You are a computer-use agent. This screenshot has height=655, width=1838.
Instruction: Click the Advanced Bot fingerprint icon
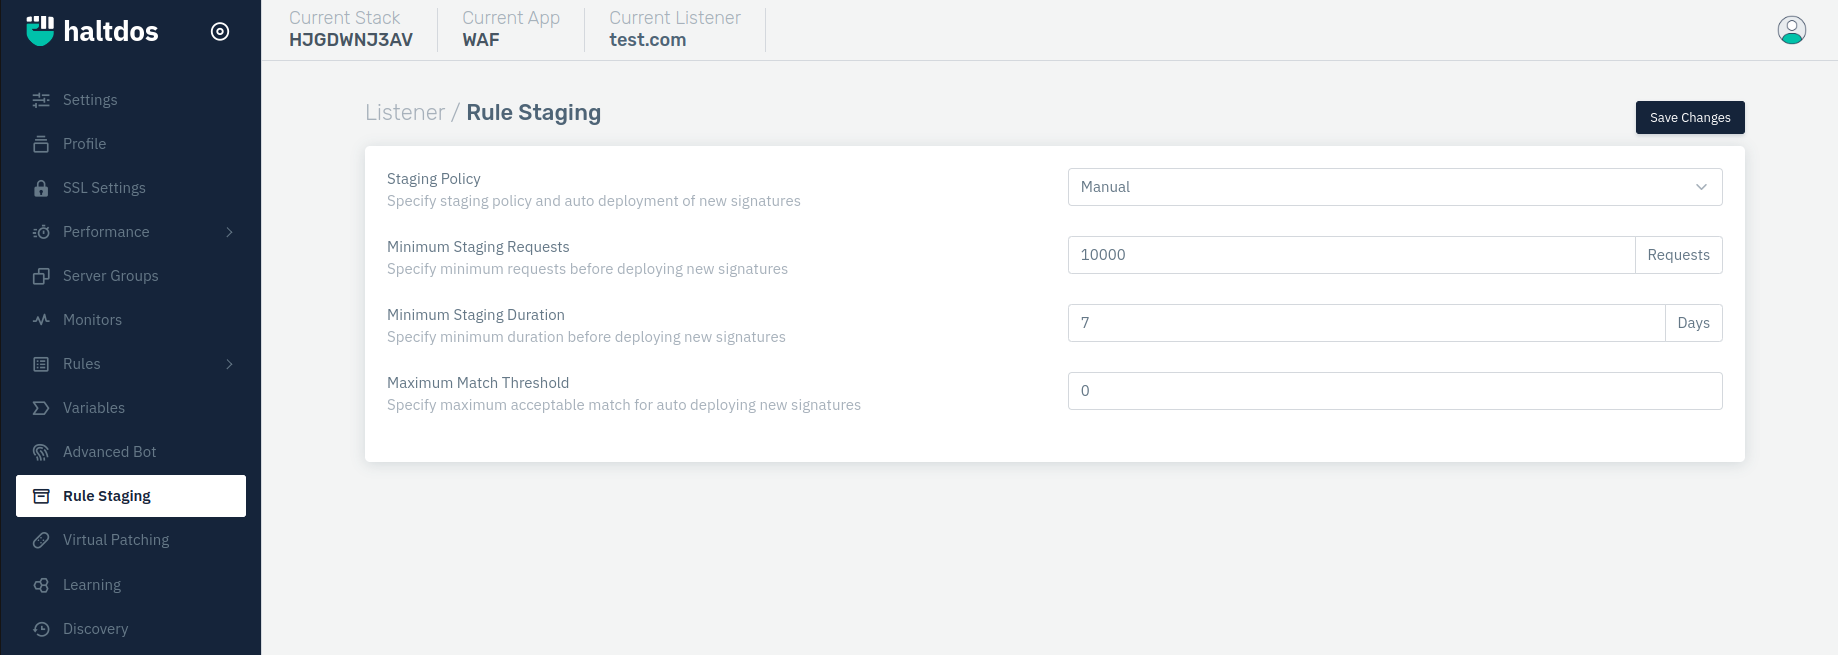pos(41,452)
